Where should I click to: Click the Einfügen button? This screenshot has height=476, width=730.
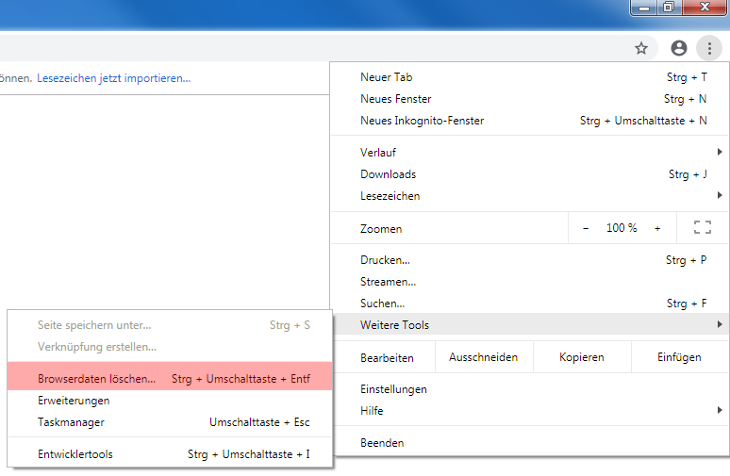point(679,357)
